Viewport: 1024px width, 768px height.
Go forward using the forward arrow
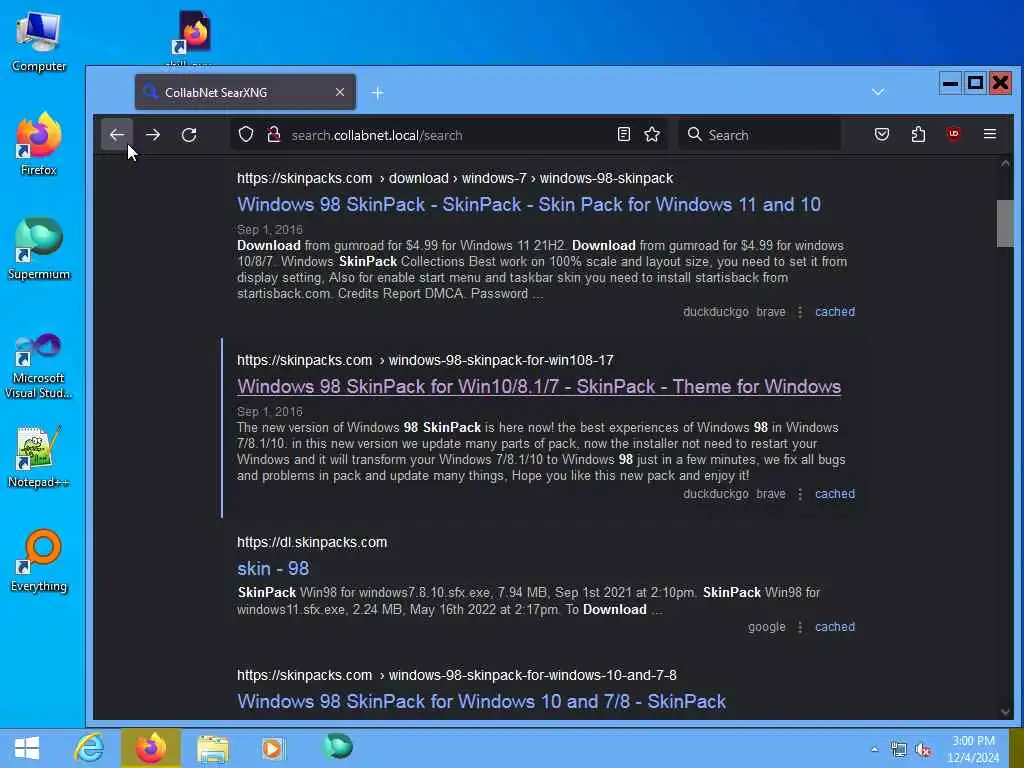[x=153, y=135]
